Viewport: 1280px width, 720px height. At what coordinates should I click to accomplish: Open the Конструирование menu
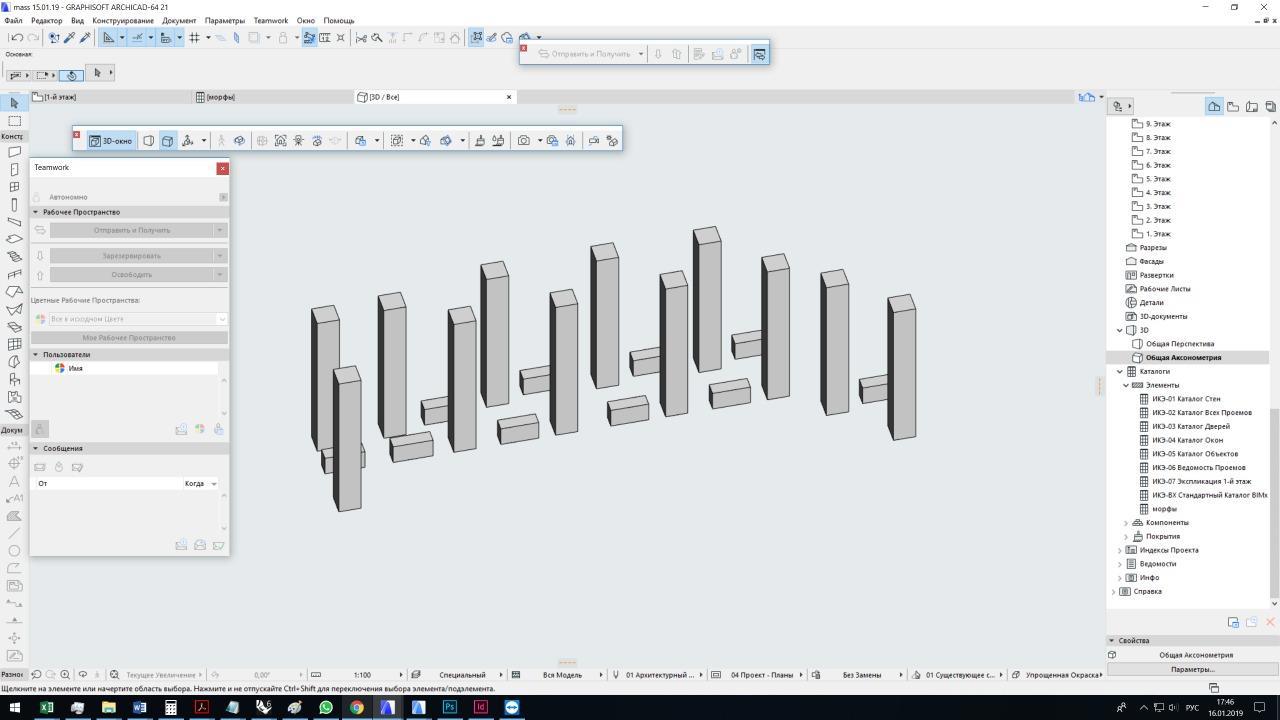click(123, 20)
